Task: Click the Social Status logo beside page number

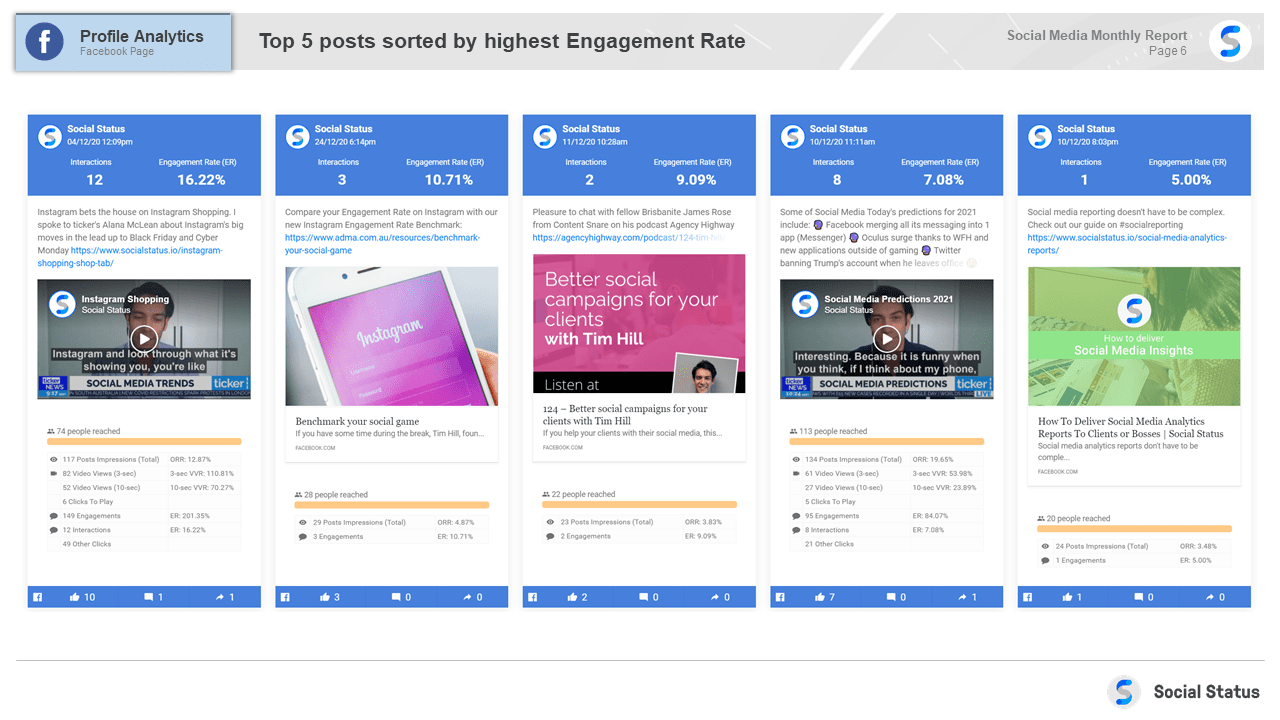Action: (1230, 42)
